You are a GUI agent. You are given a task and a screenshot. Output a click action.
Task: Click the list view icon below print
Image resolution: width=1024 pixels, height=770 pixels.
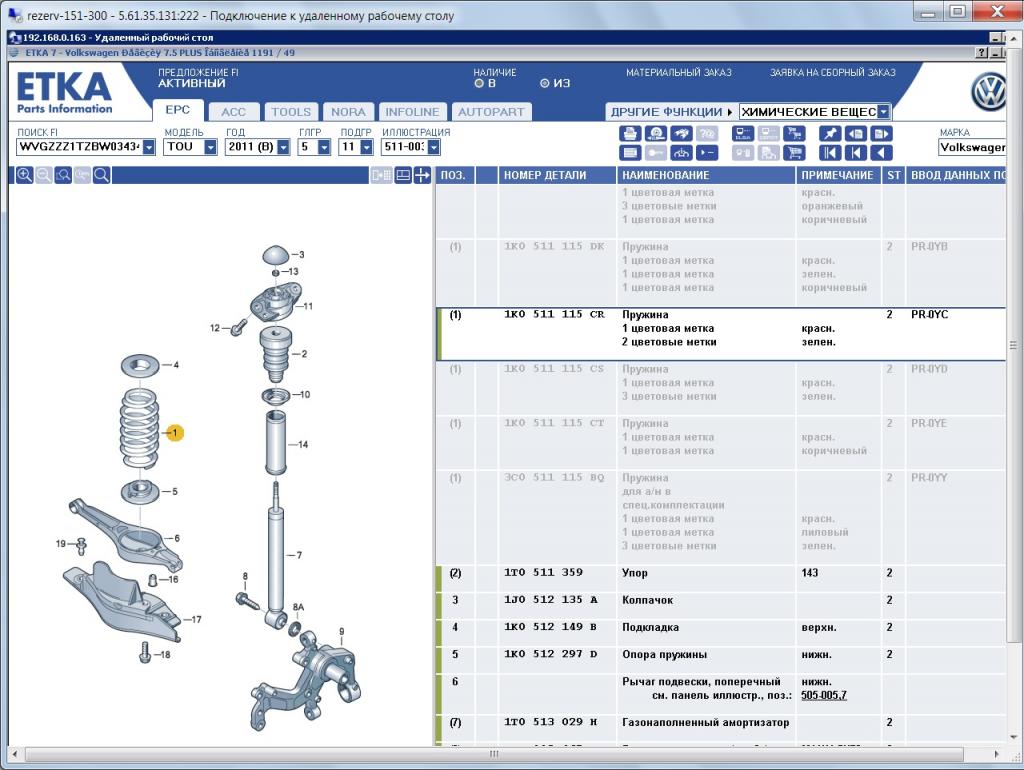click(630, 153)
